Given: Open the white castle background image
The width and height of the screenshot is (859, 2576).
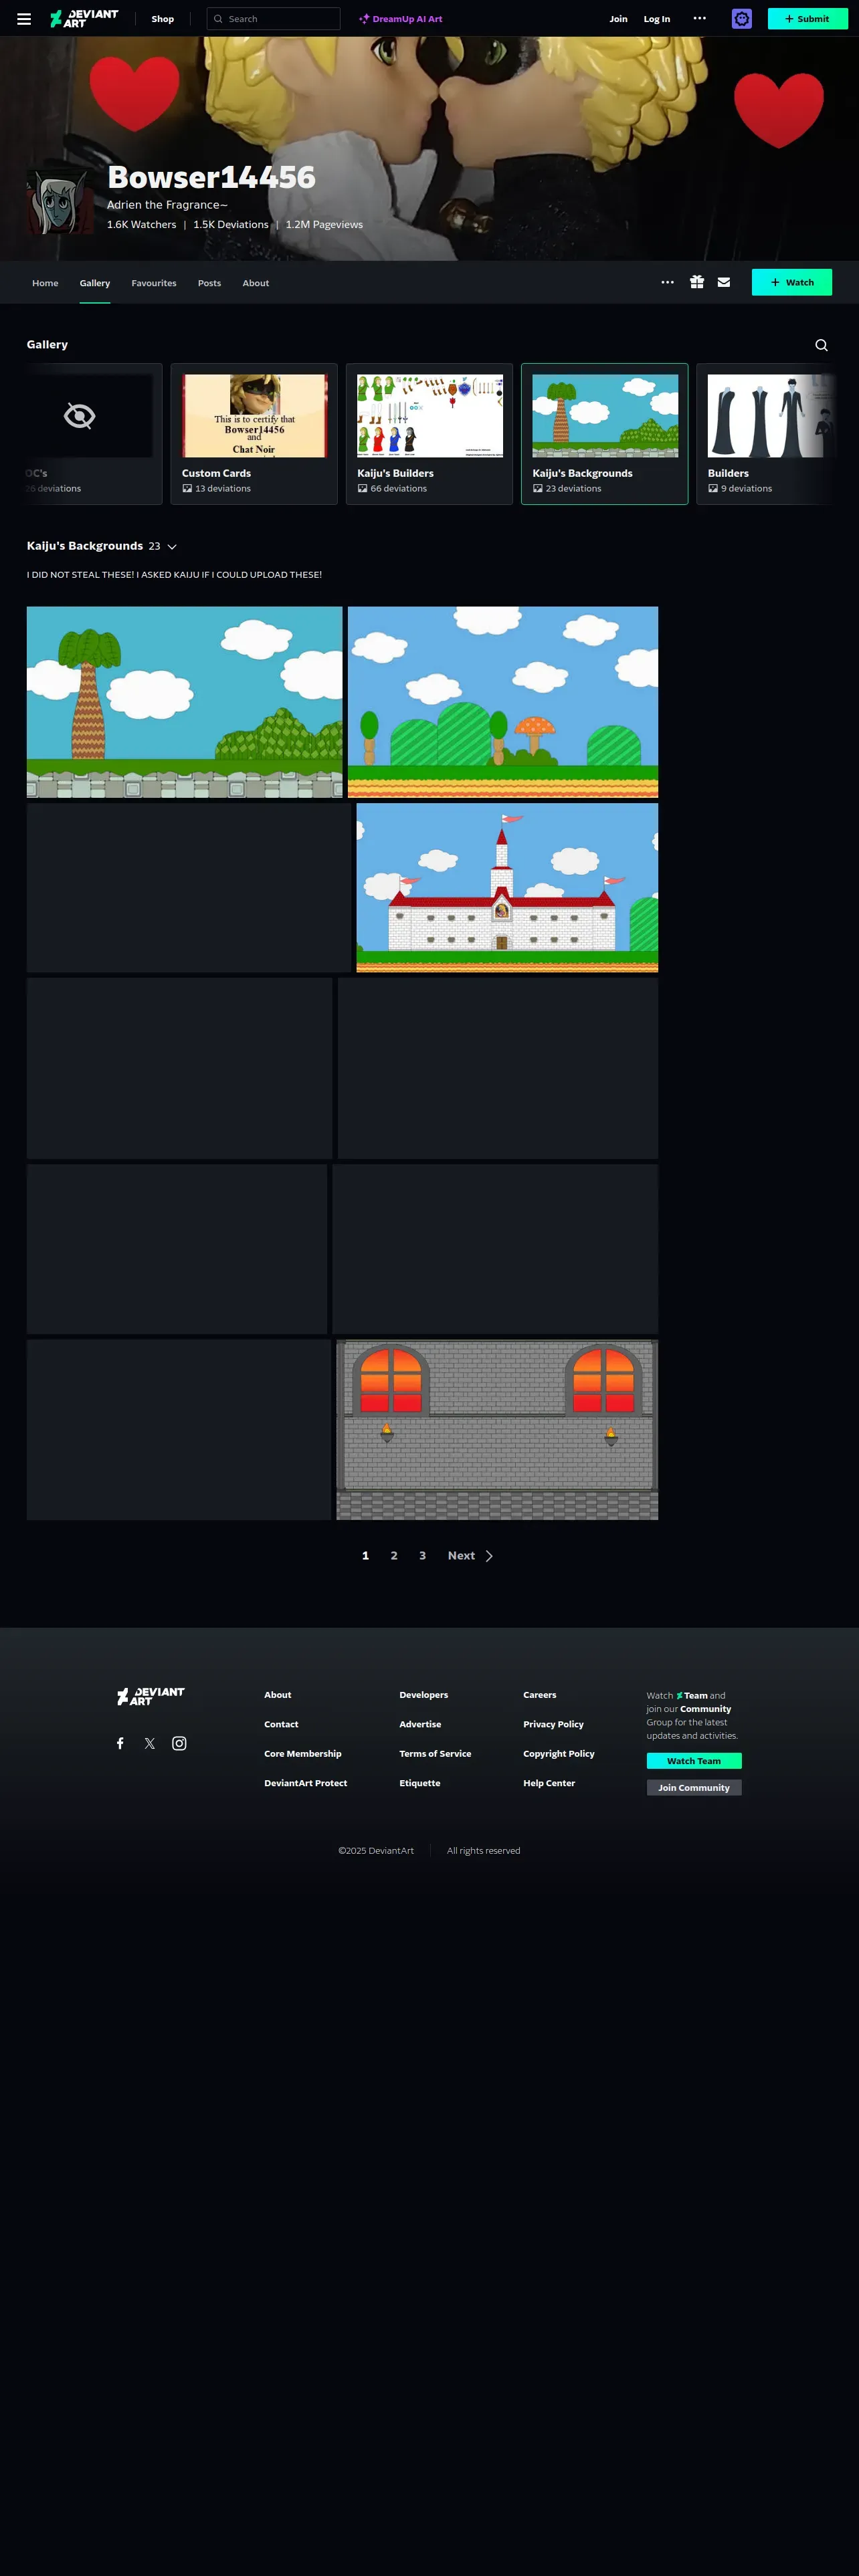Looking at the screenshot, I should pos(507,888).
